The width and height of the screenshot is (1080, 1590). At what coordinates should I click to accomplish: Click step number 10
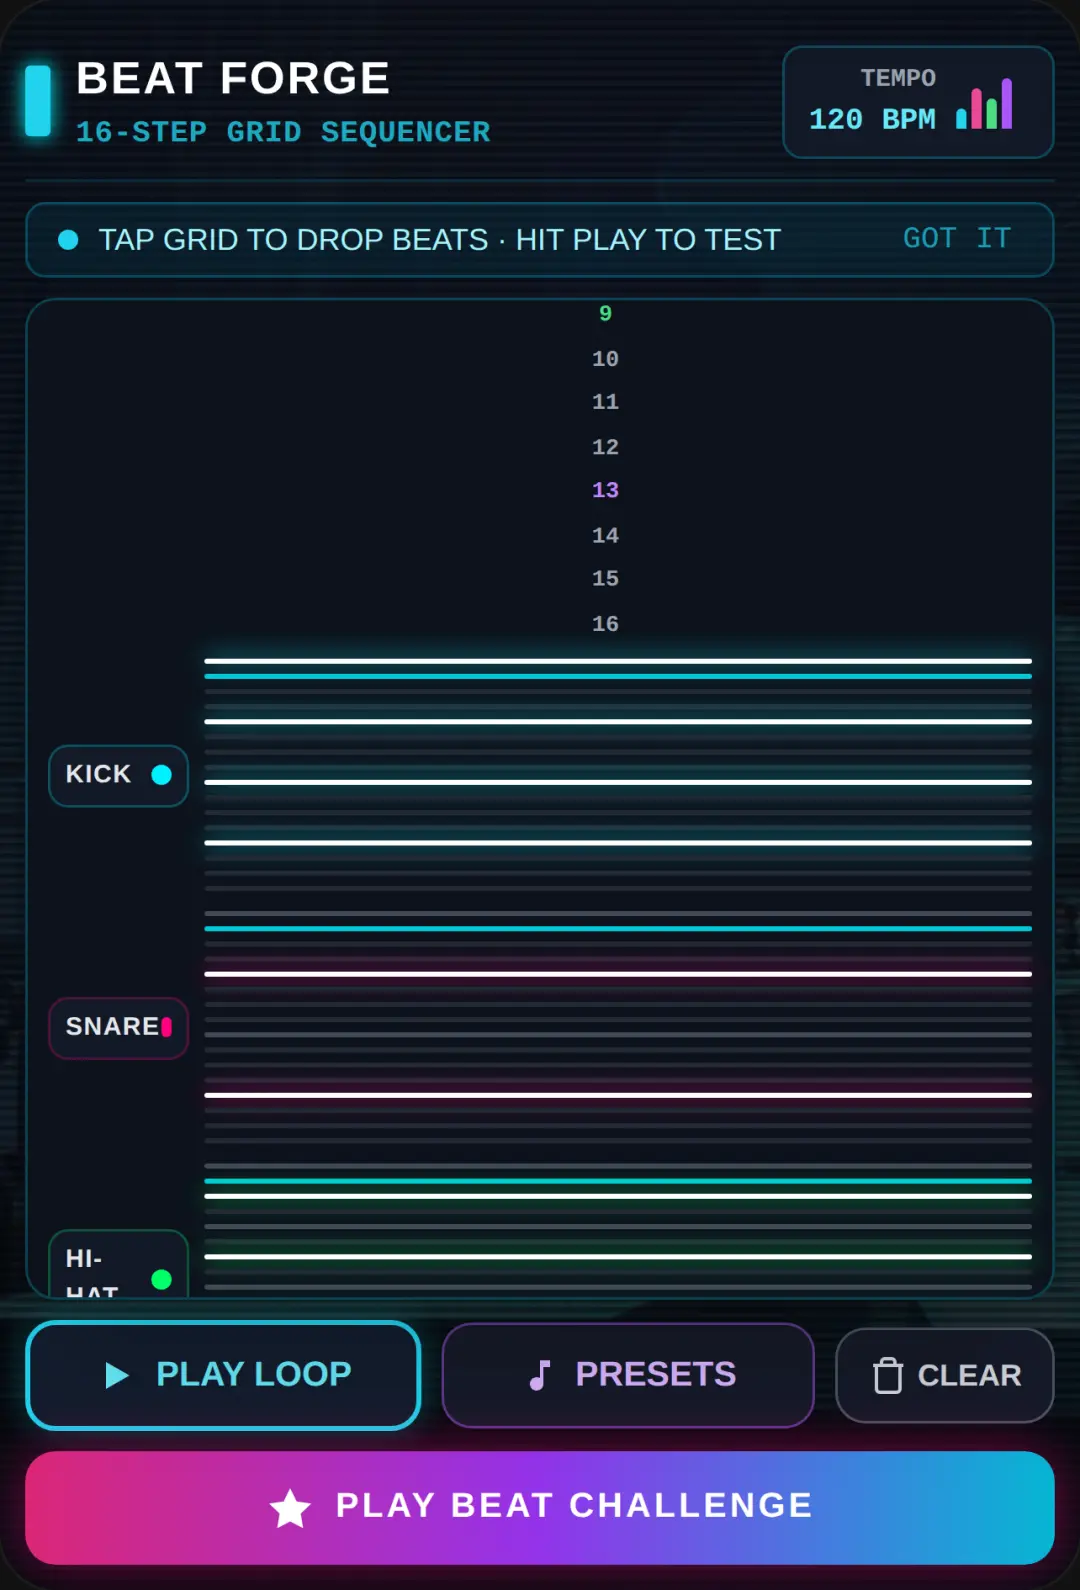pyautogui.click(x=605, y=359)
